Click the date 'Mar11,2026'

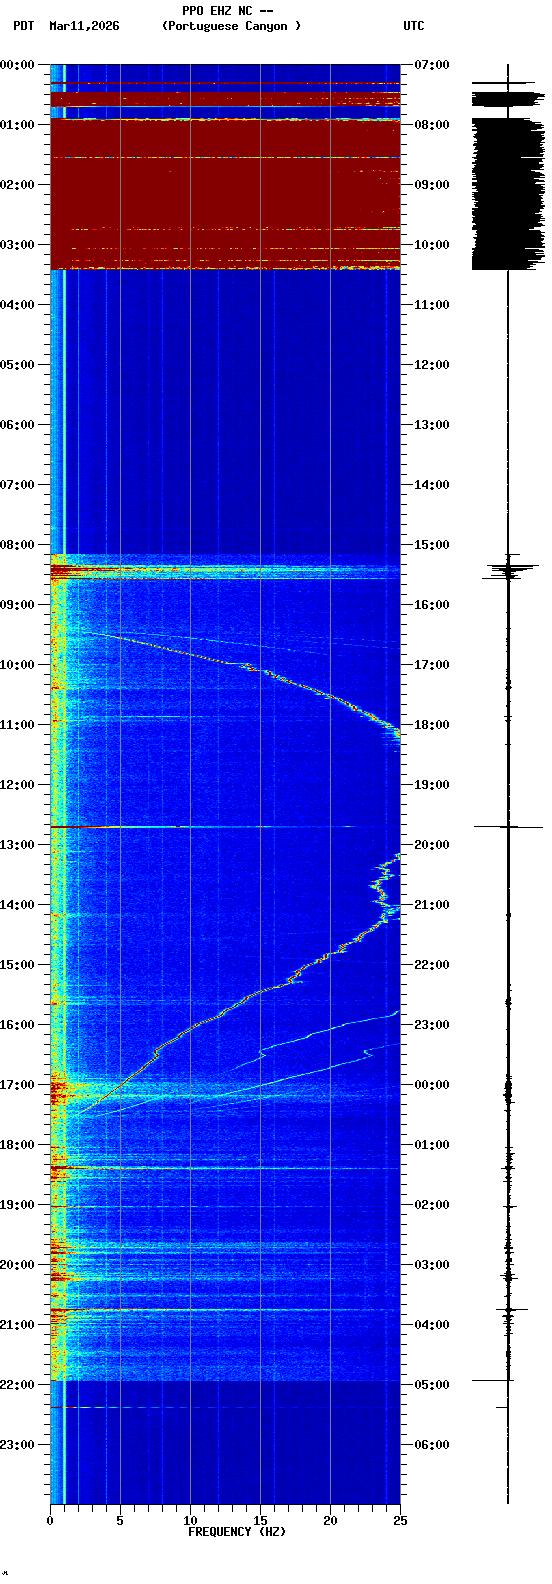point(84,26)
